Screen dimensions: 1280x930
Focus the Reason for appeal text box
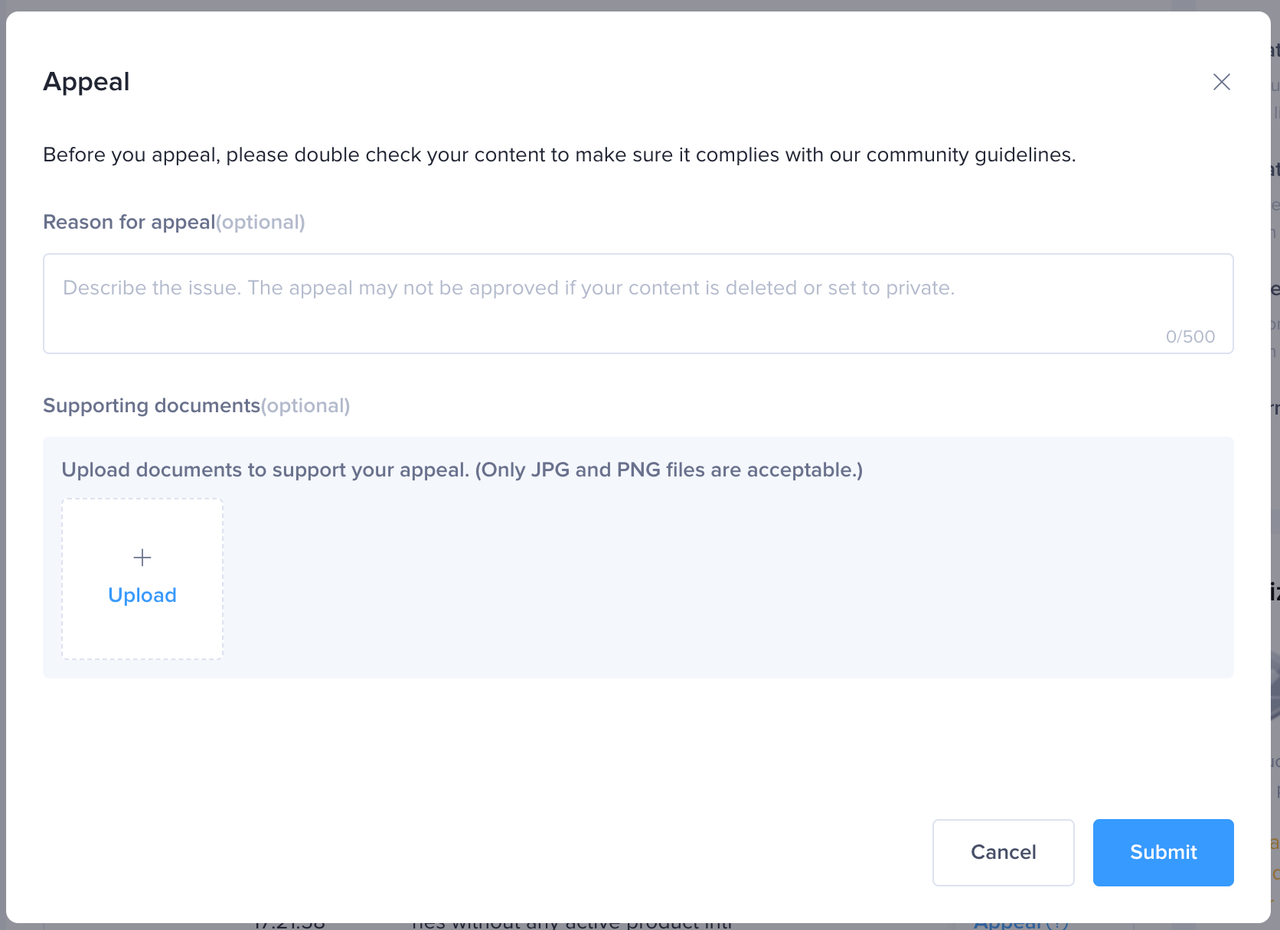638,310
